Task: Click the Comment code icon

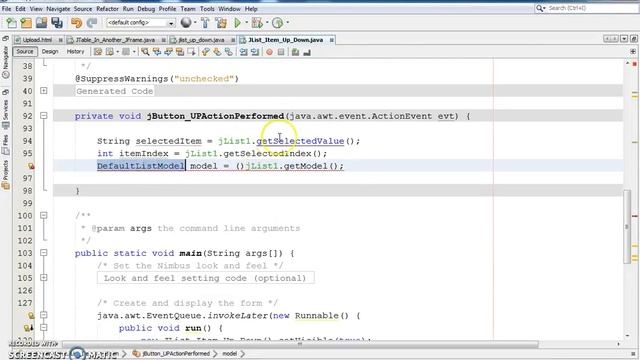Action: click(x=295, y=52)
